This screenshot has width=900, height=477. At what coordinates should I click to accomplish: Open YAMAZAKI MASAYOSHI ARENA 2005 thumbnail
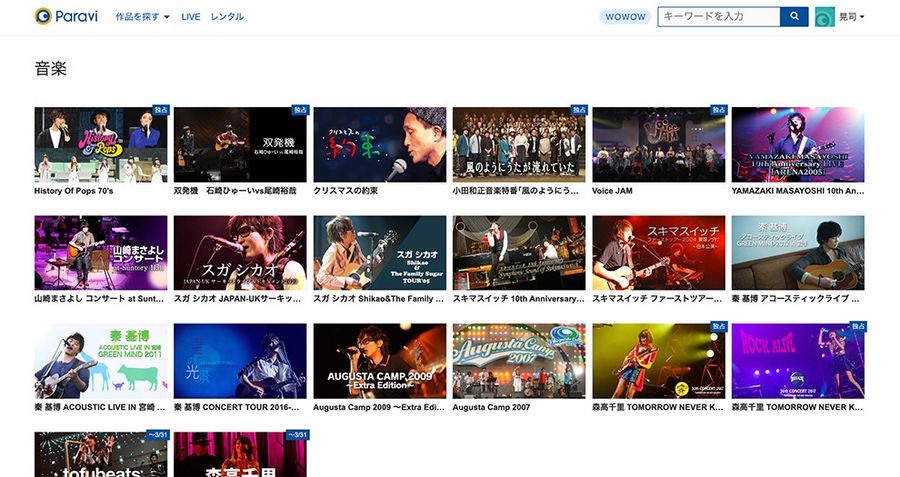click(x=798, y=145)
